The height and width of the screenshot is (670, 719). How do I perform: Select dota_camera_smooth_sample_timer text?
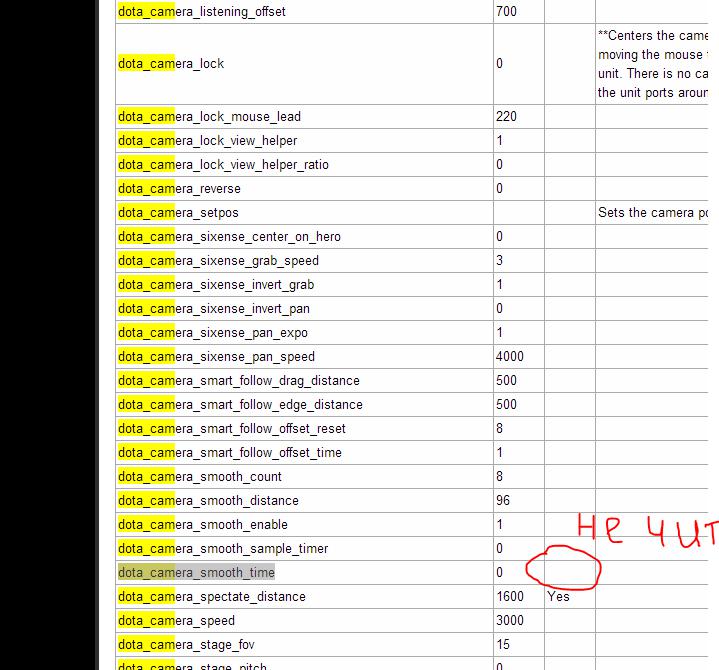[x=223, y=548]
